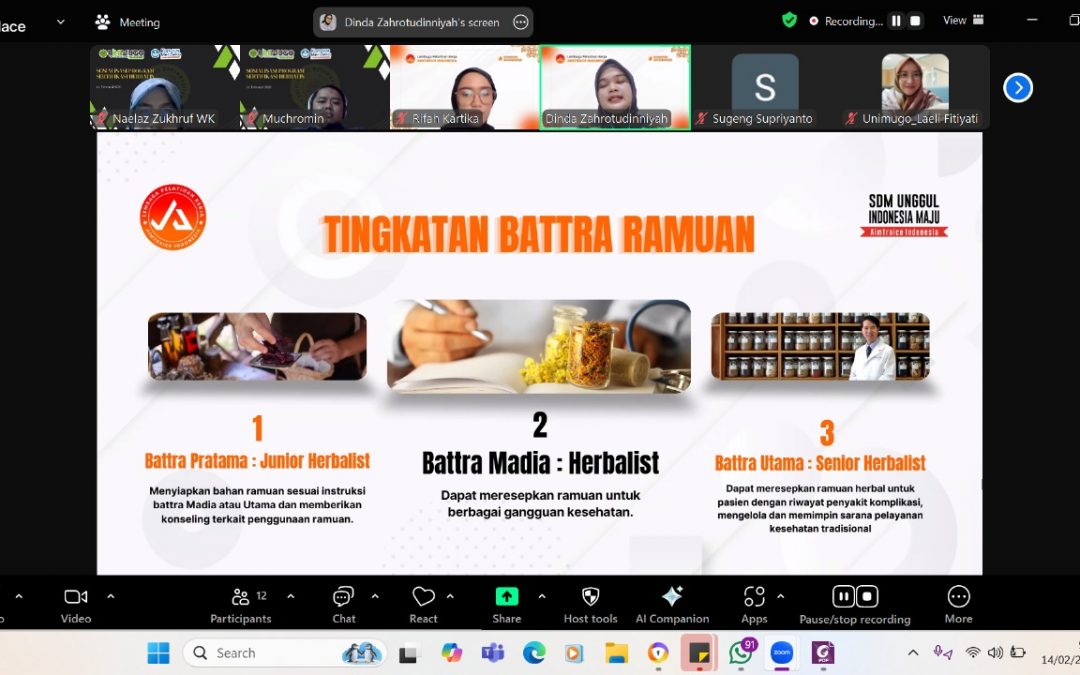Open the Participants panel

240,605
